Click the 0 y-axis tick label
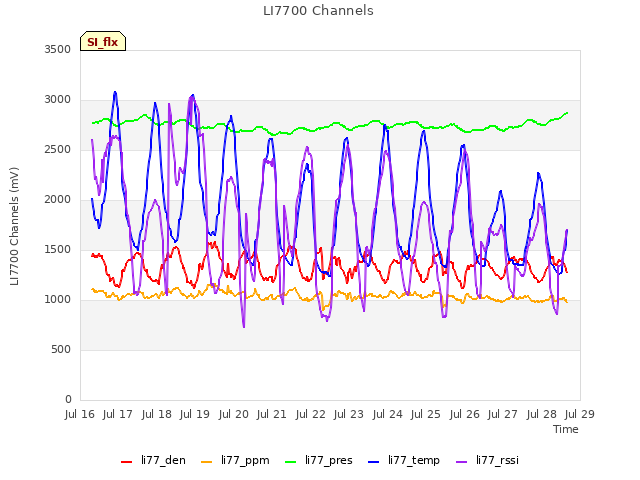 [68, 399]
